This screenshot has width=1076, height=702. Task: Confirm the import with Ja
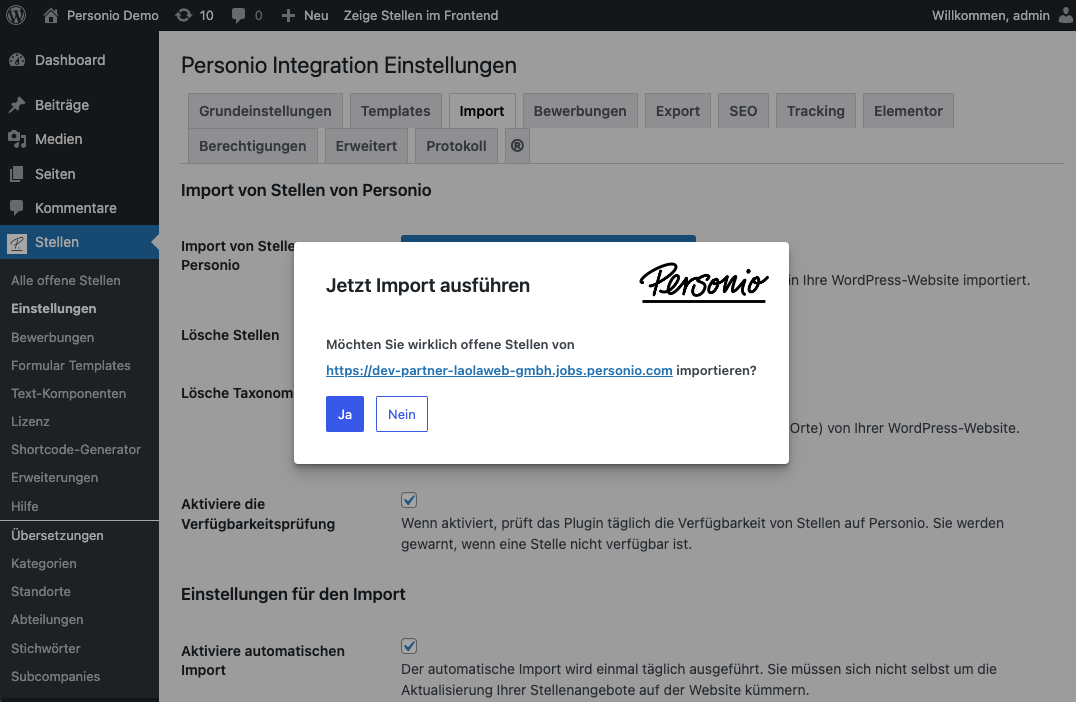tap(345, 414)
